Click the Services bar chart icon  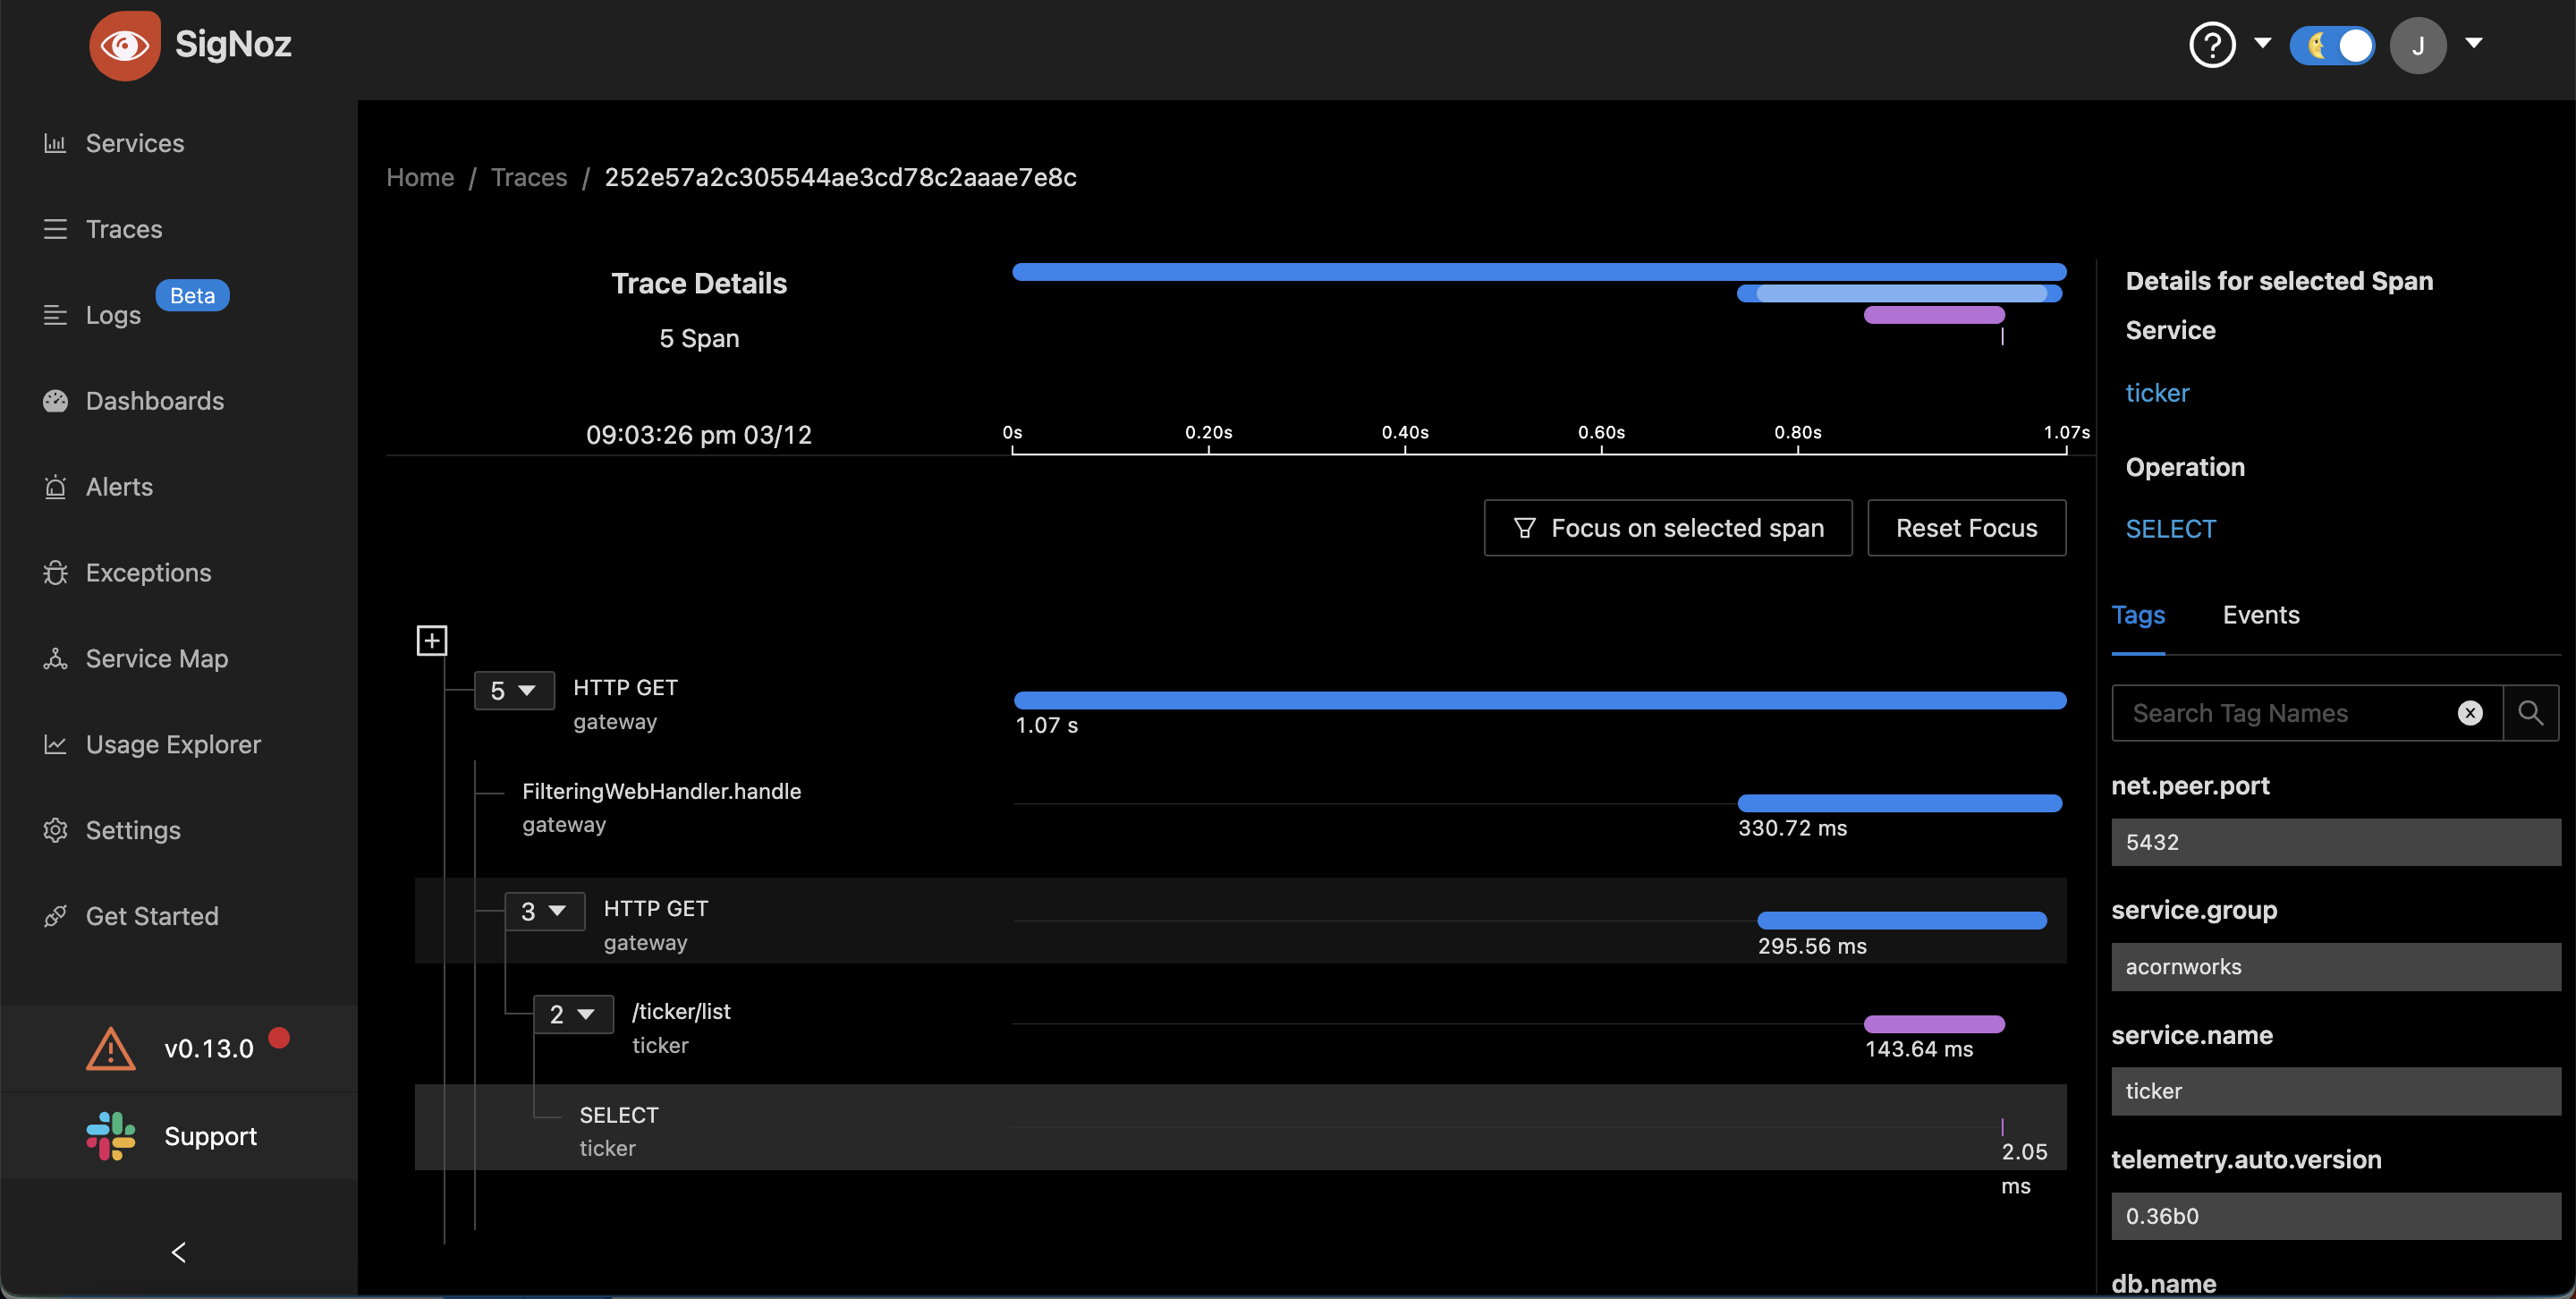[x=55, y=143]
